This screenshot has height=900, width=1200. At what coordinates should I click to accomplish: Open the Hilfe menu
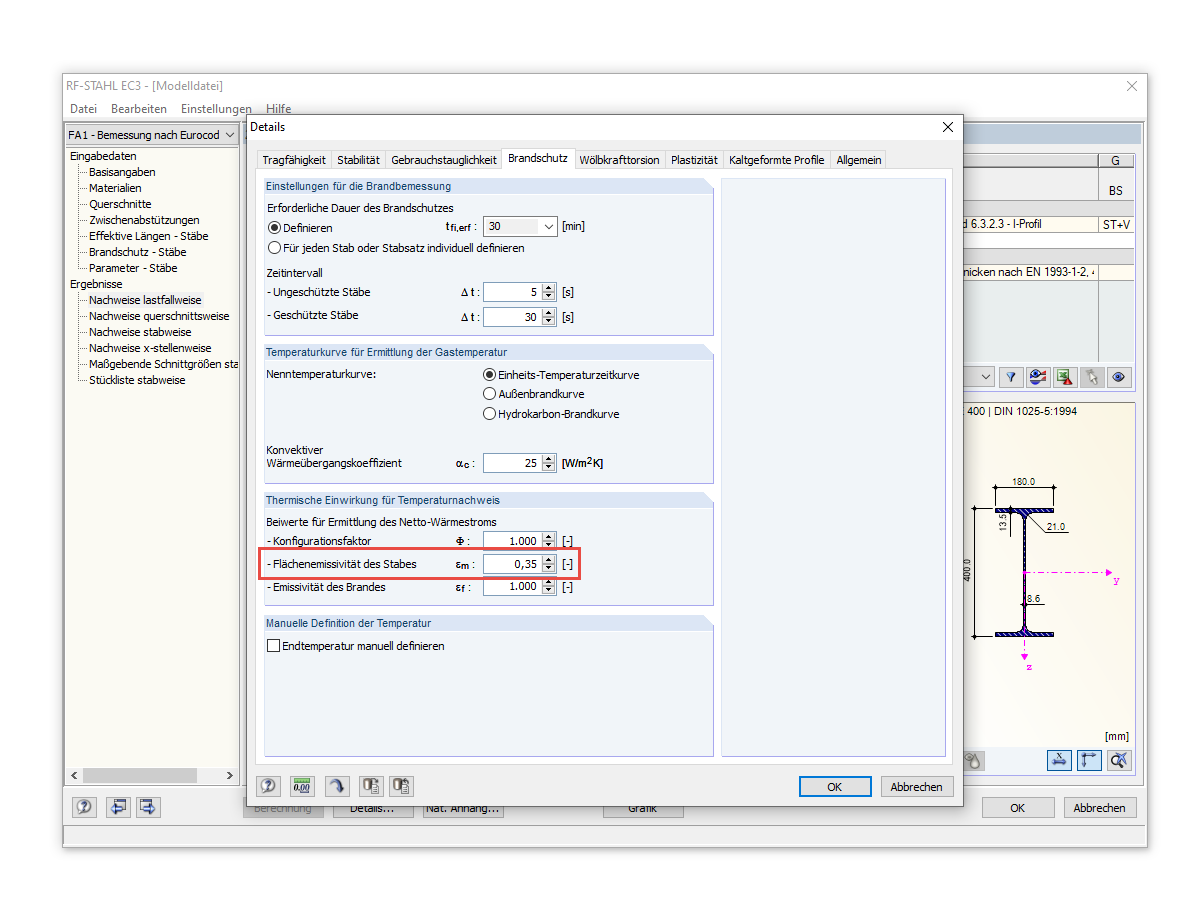click(279, 108)
